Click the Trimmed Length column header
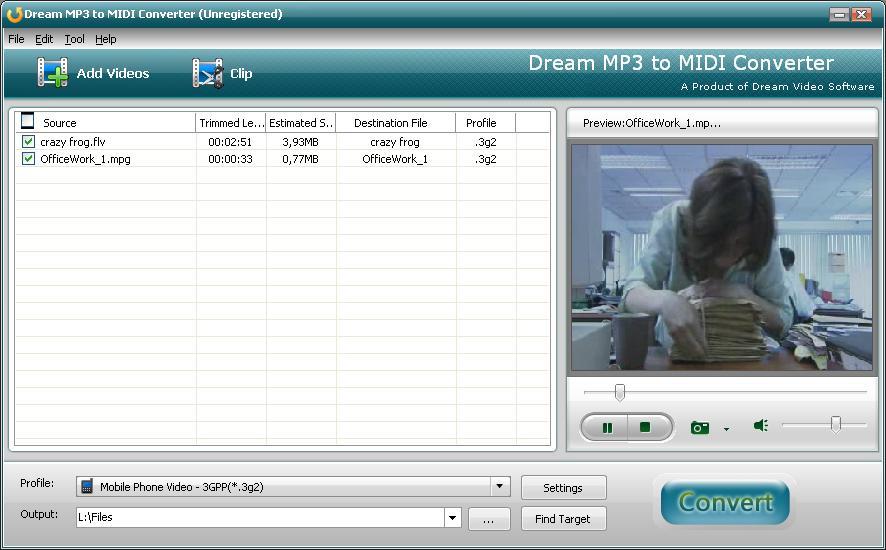This screenshot has height=550, width=886. [x=231, y=123]
